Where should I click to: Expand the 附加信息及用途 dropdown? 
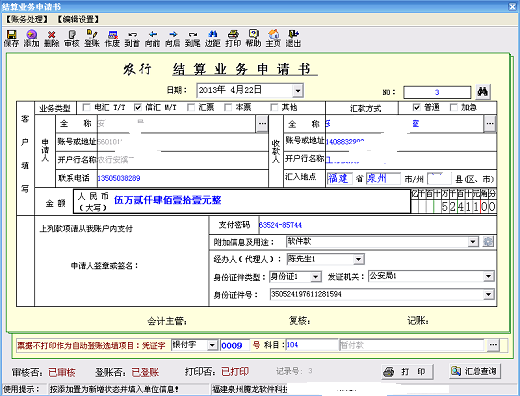[473, 242]
